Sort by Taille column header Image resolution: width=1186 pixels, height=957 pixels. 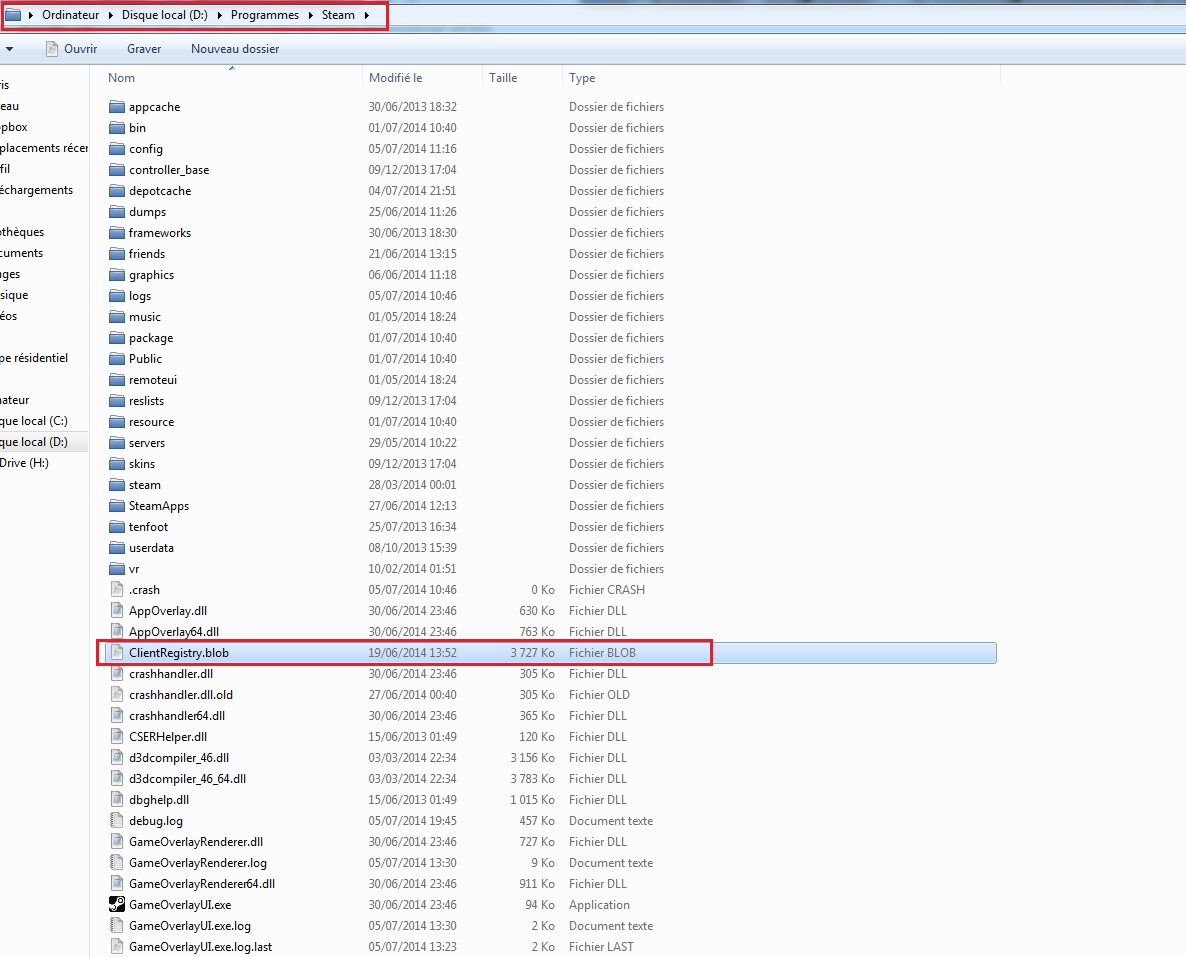pyautogui.click(x=503, y=78)
